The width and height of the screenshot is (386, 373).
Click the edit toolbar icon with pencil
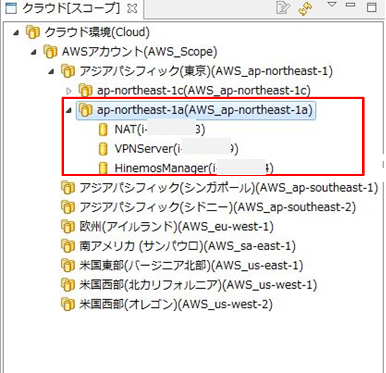coord(283,8)
